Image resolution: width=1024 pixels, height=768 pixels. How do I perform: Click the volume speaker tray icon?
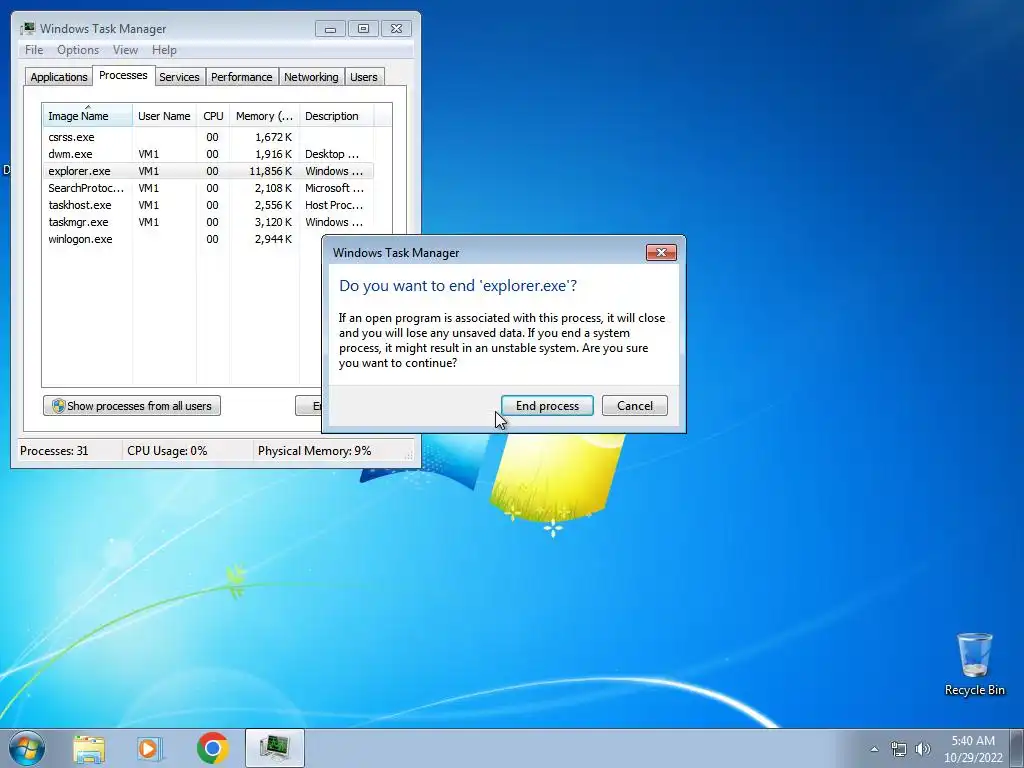coord(923,749)
